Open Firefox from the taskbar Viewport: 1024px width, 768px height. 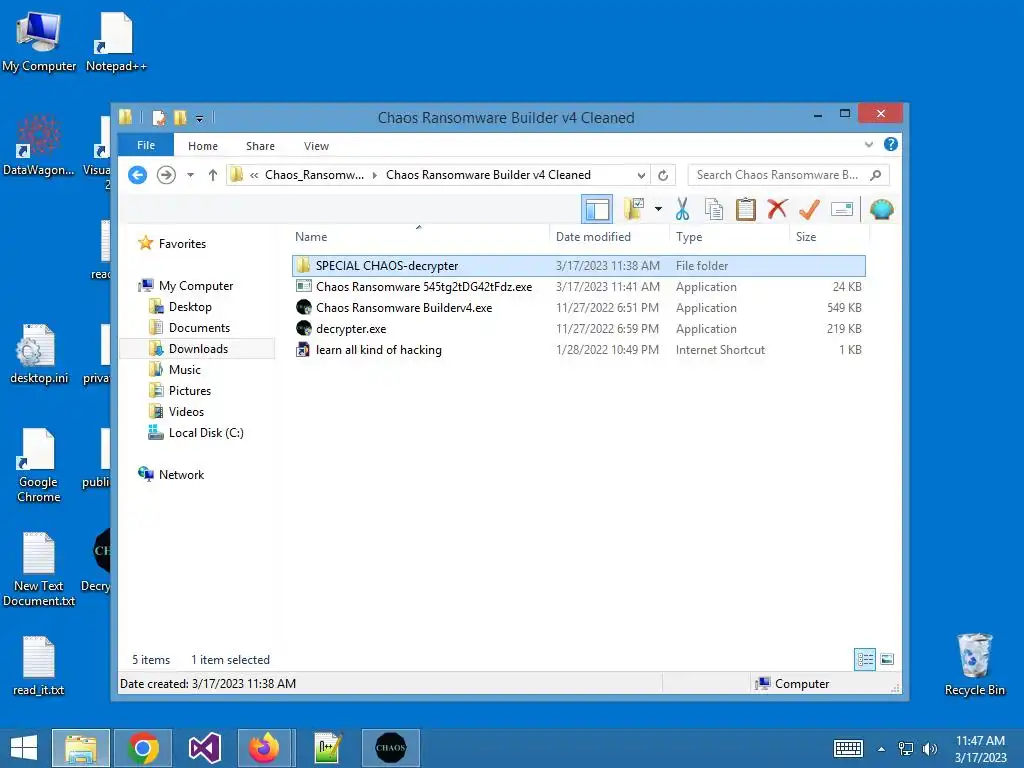pos(264,748)
